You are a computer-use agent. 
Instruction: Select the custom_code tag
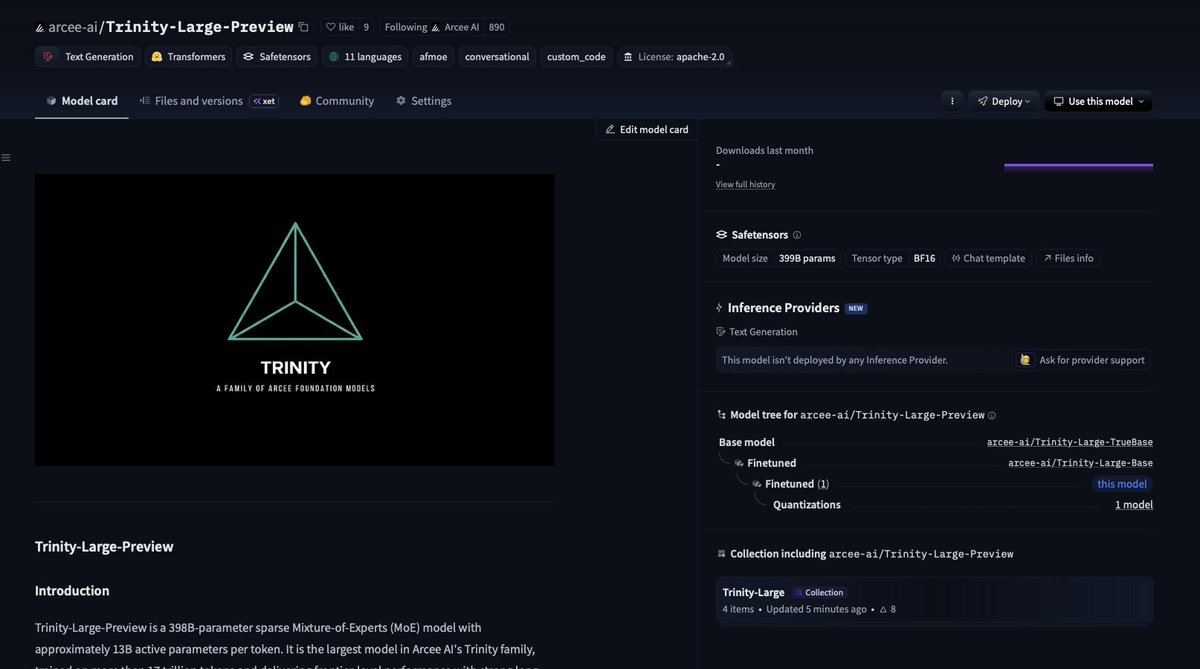(x=576, y=57)
